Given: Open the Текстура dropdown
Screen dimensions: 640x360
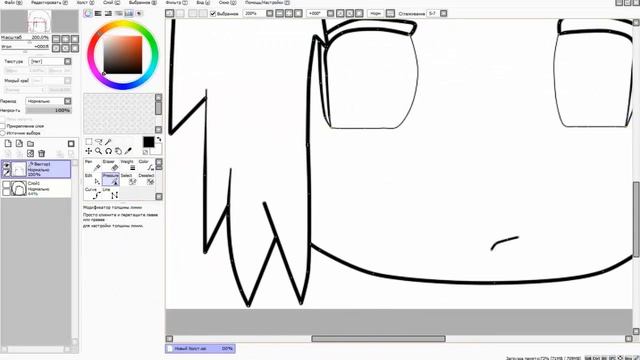Looking at the screenshot, I should (x=50, y=61).
